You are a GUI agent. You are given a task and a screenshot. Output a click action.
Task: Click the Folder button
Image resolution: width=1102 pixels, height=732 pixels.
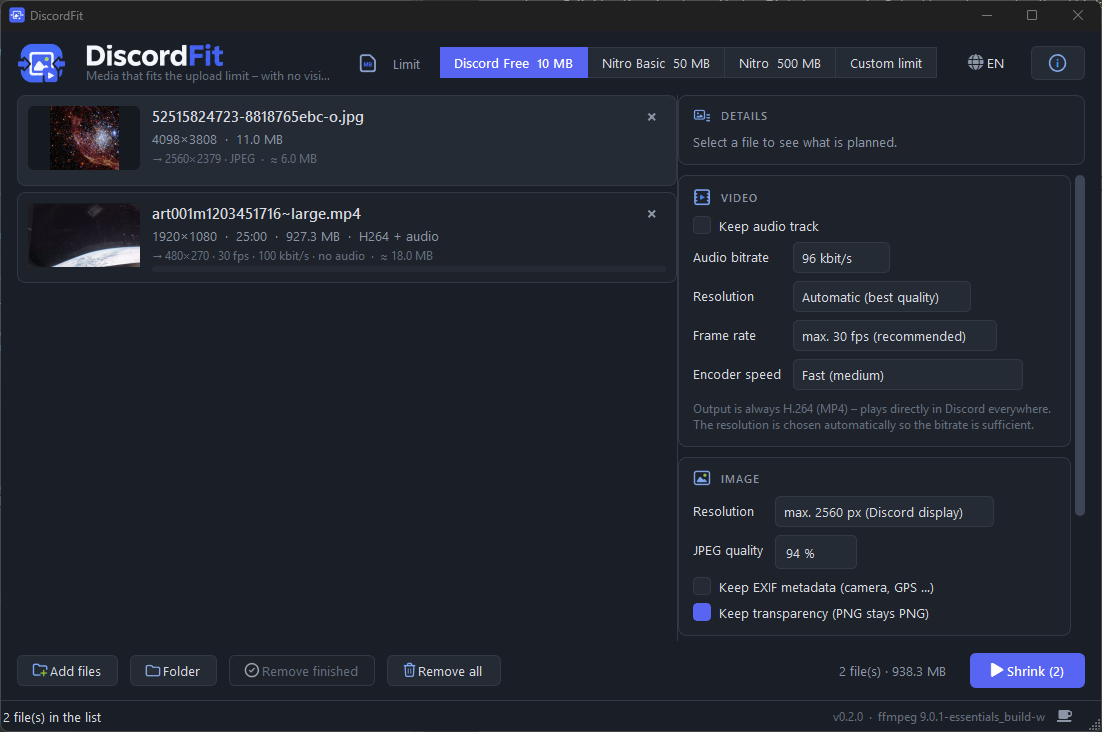pos(173,671)
